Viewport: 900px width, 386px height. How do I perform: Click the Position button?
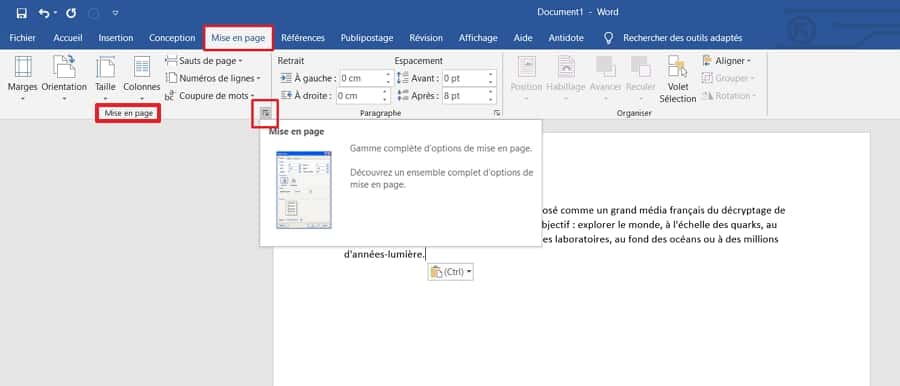526,79
